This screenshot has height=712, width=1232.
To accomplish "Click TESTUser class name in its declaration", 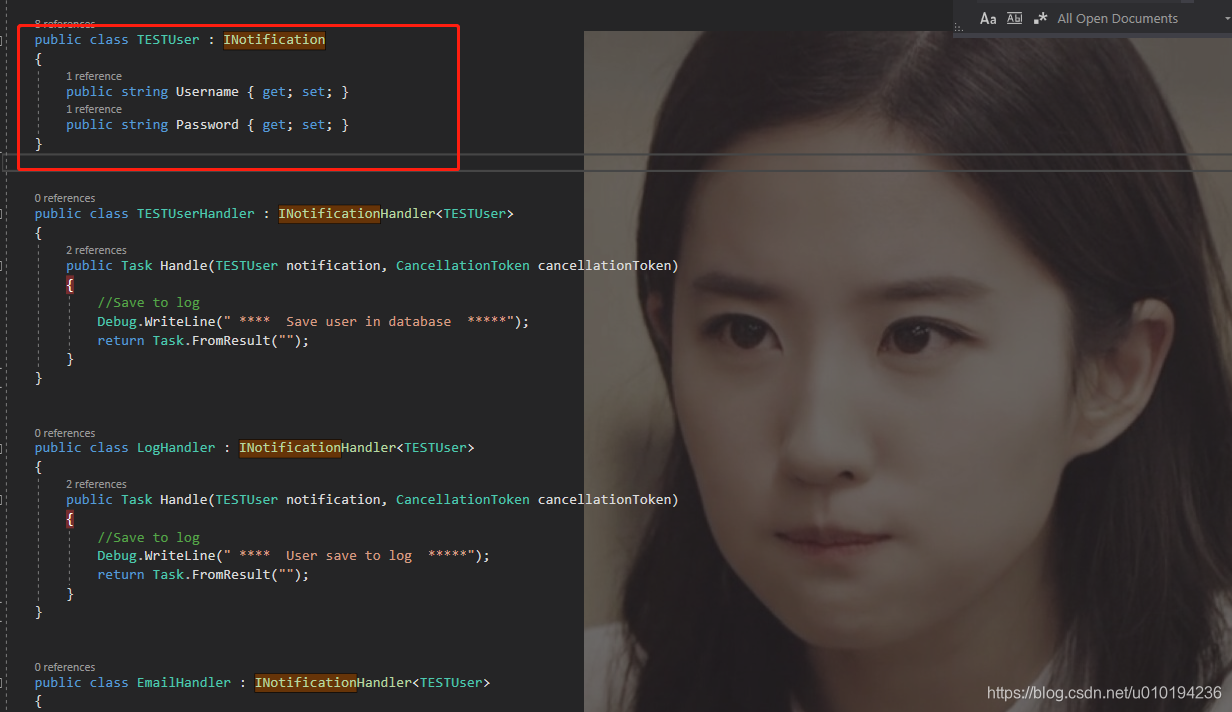I will (x=168, y=40).
